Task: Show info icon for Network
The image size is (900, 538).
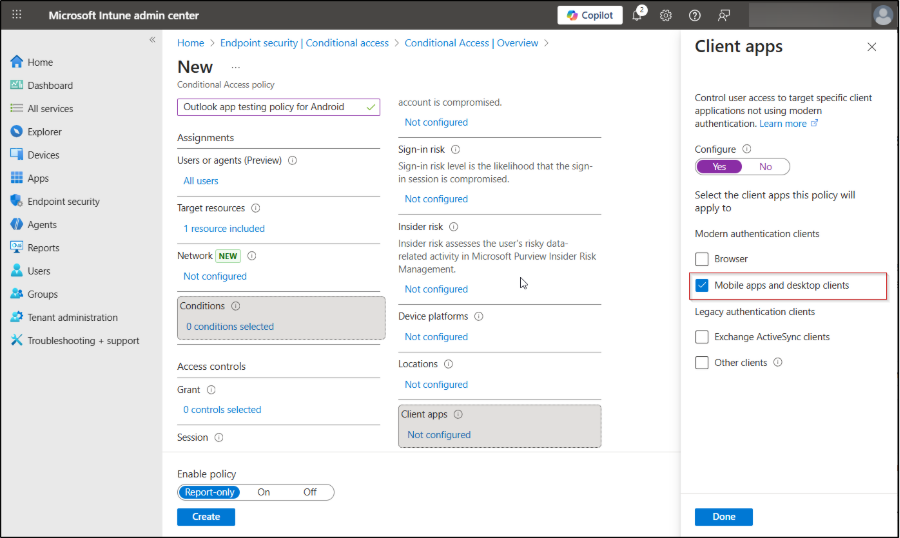Action: [x=251, y=256]
